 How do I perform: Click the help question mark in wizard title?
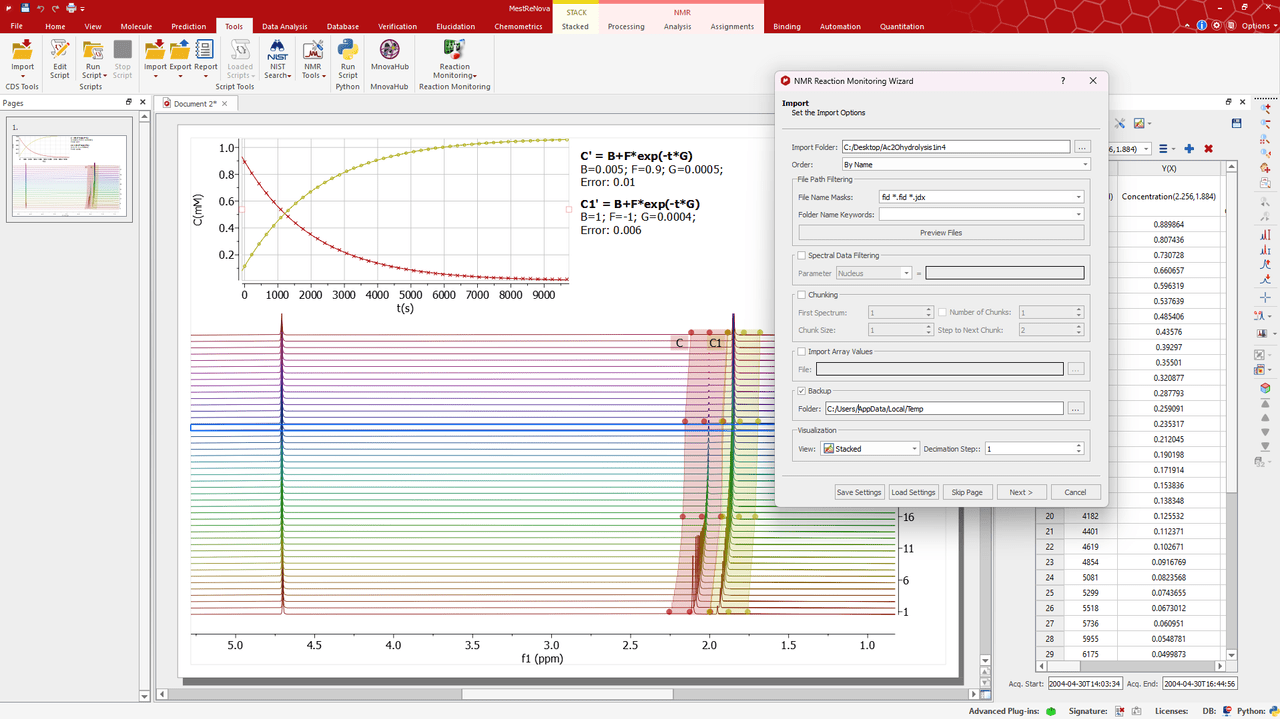[x=1062, y=81]
